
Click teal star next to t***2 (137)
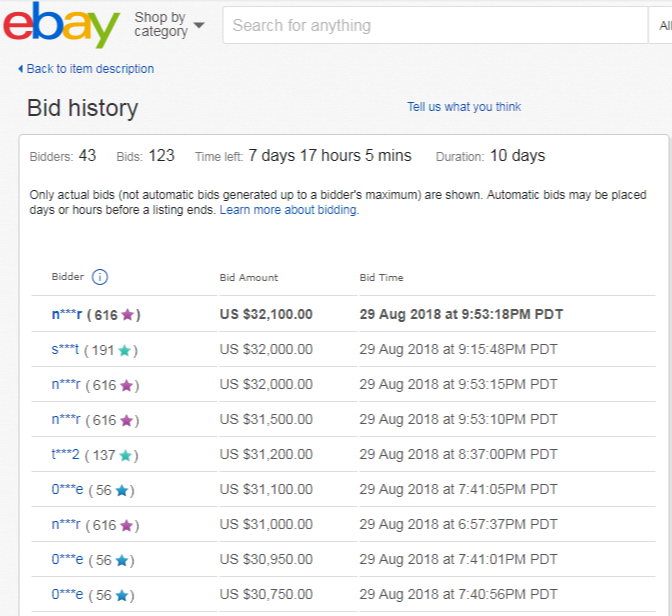point(124,455)
